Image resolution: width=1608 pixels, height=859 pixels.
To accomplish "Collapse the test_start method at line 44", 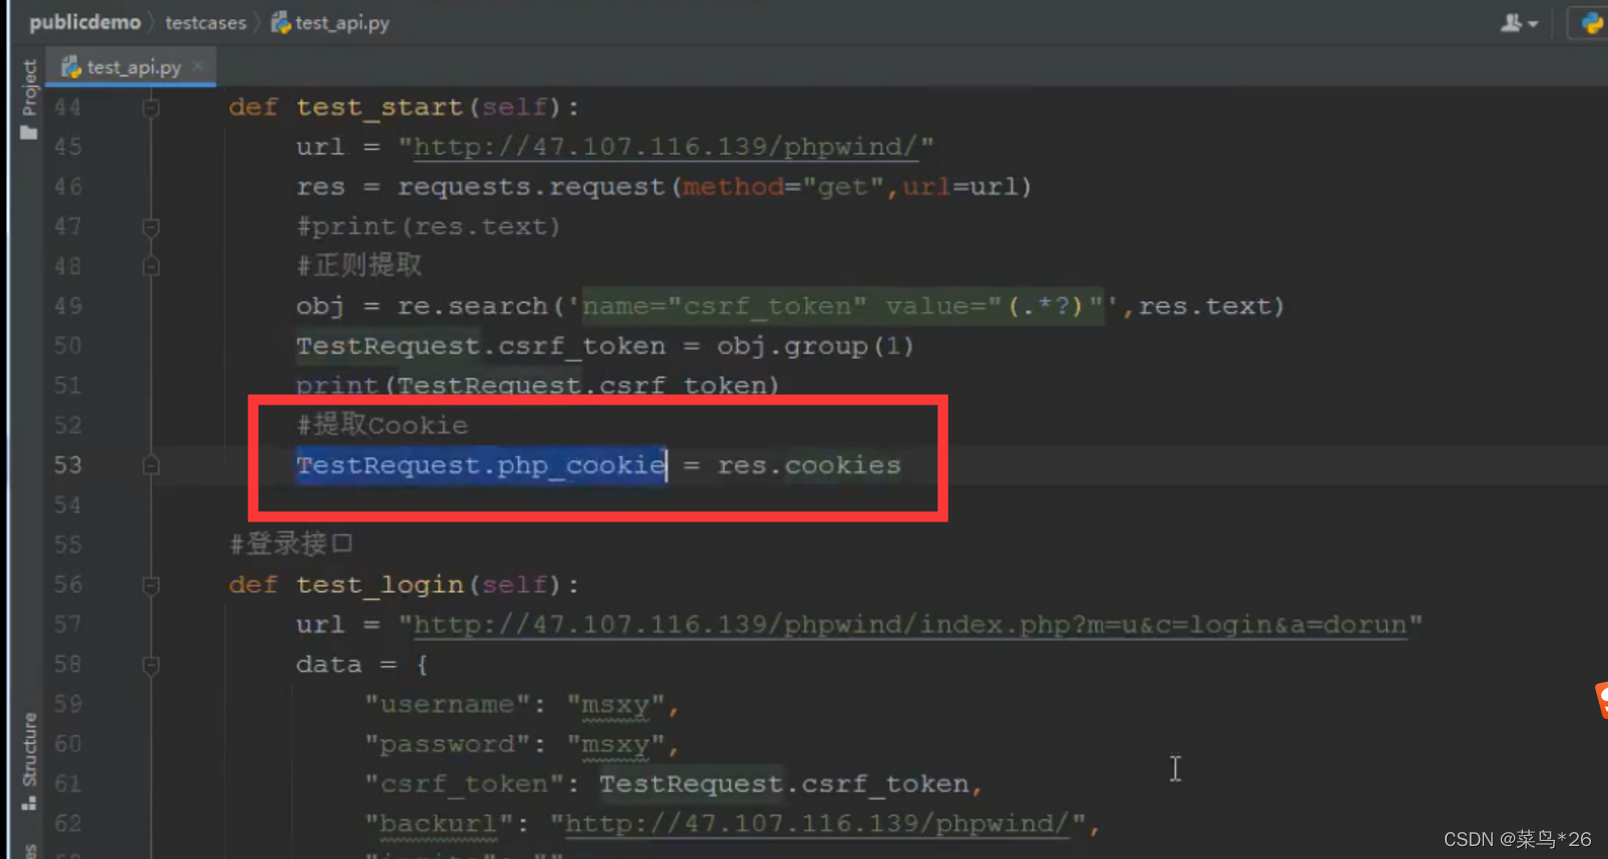I will [151, 107].
